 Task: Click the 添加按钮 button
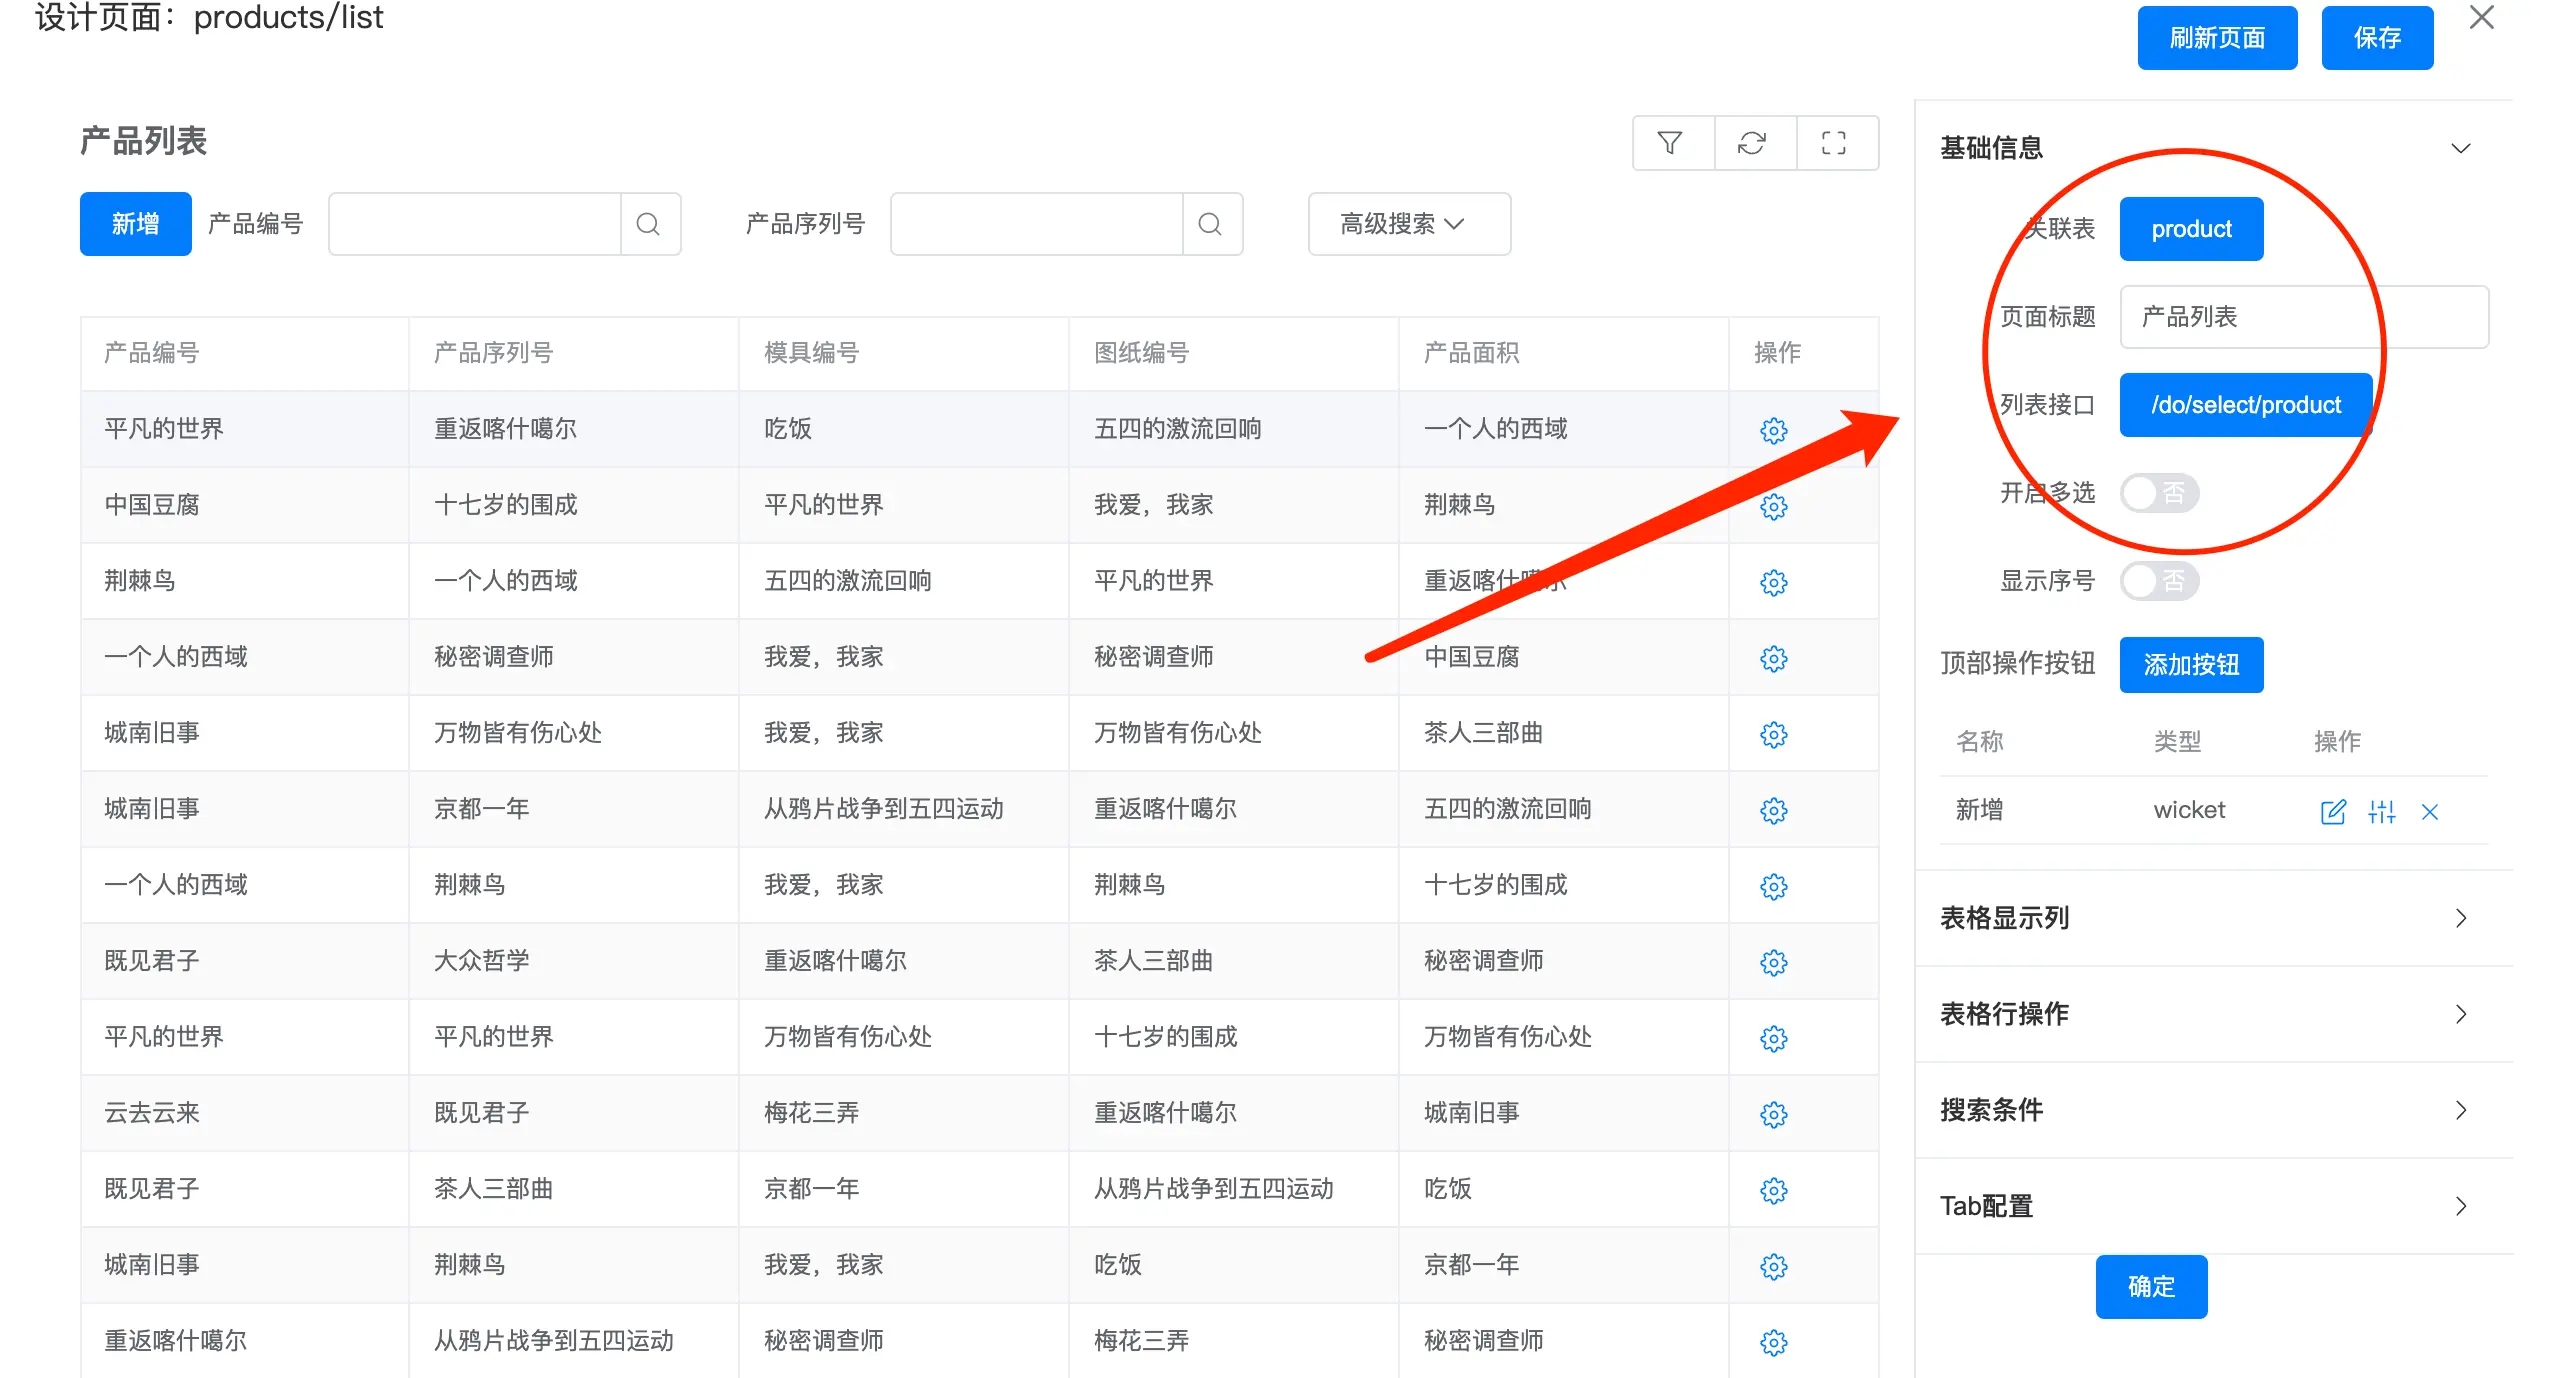pyautogui.click(x=2190, y=665)
